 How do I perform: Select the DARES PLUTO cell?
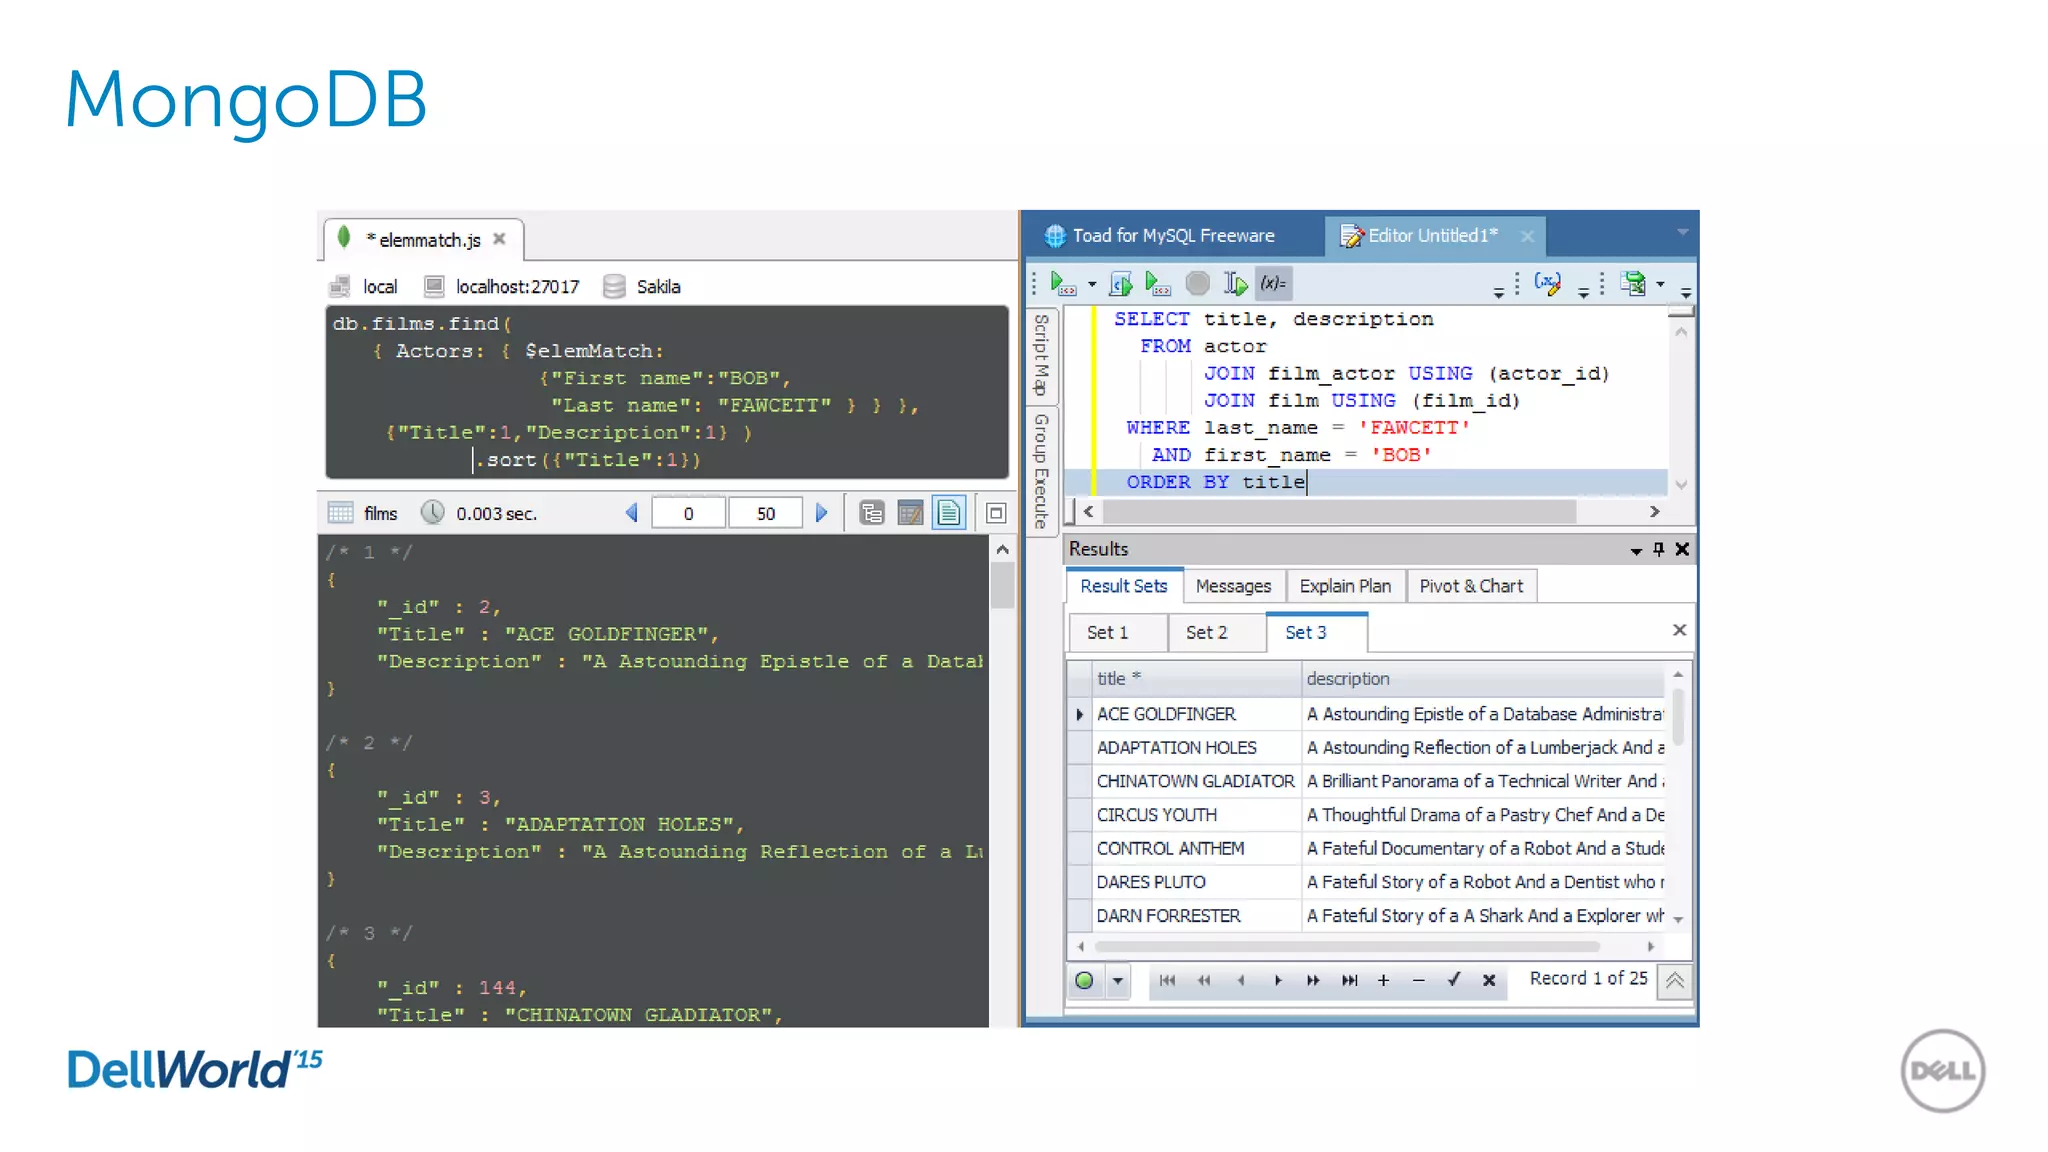point(1196,882)
